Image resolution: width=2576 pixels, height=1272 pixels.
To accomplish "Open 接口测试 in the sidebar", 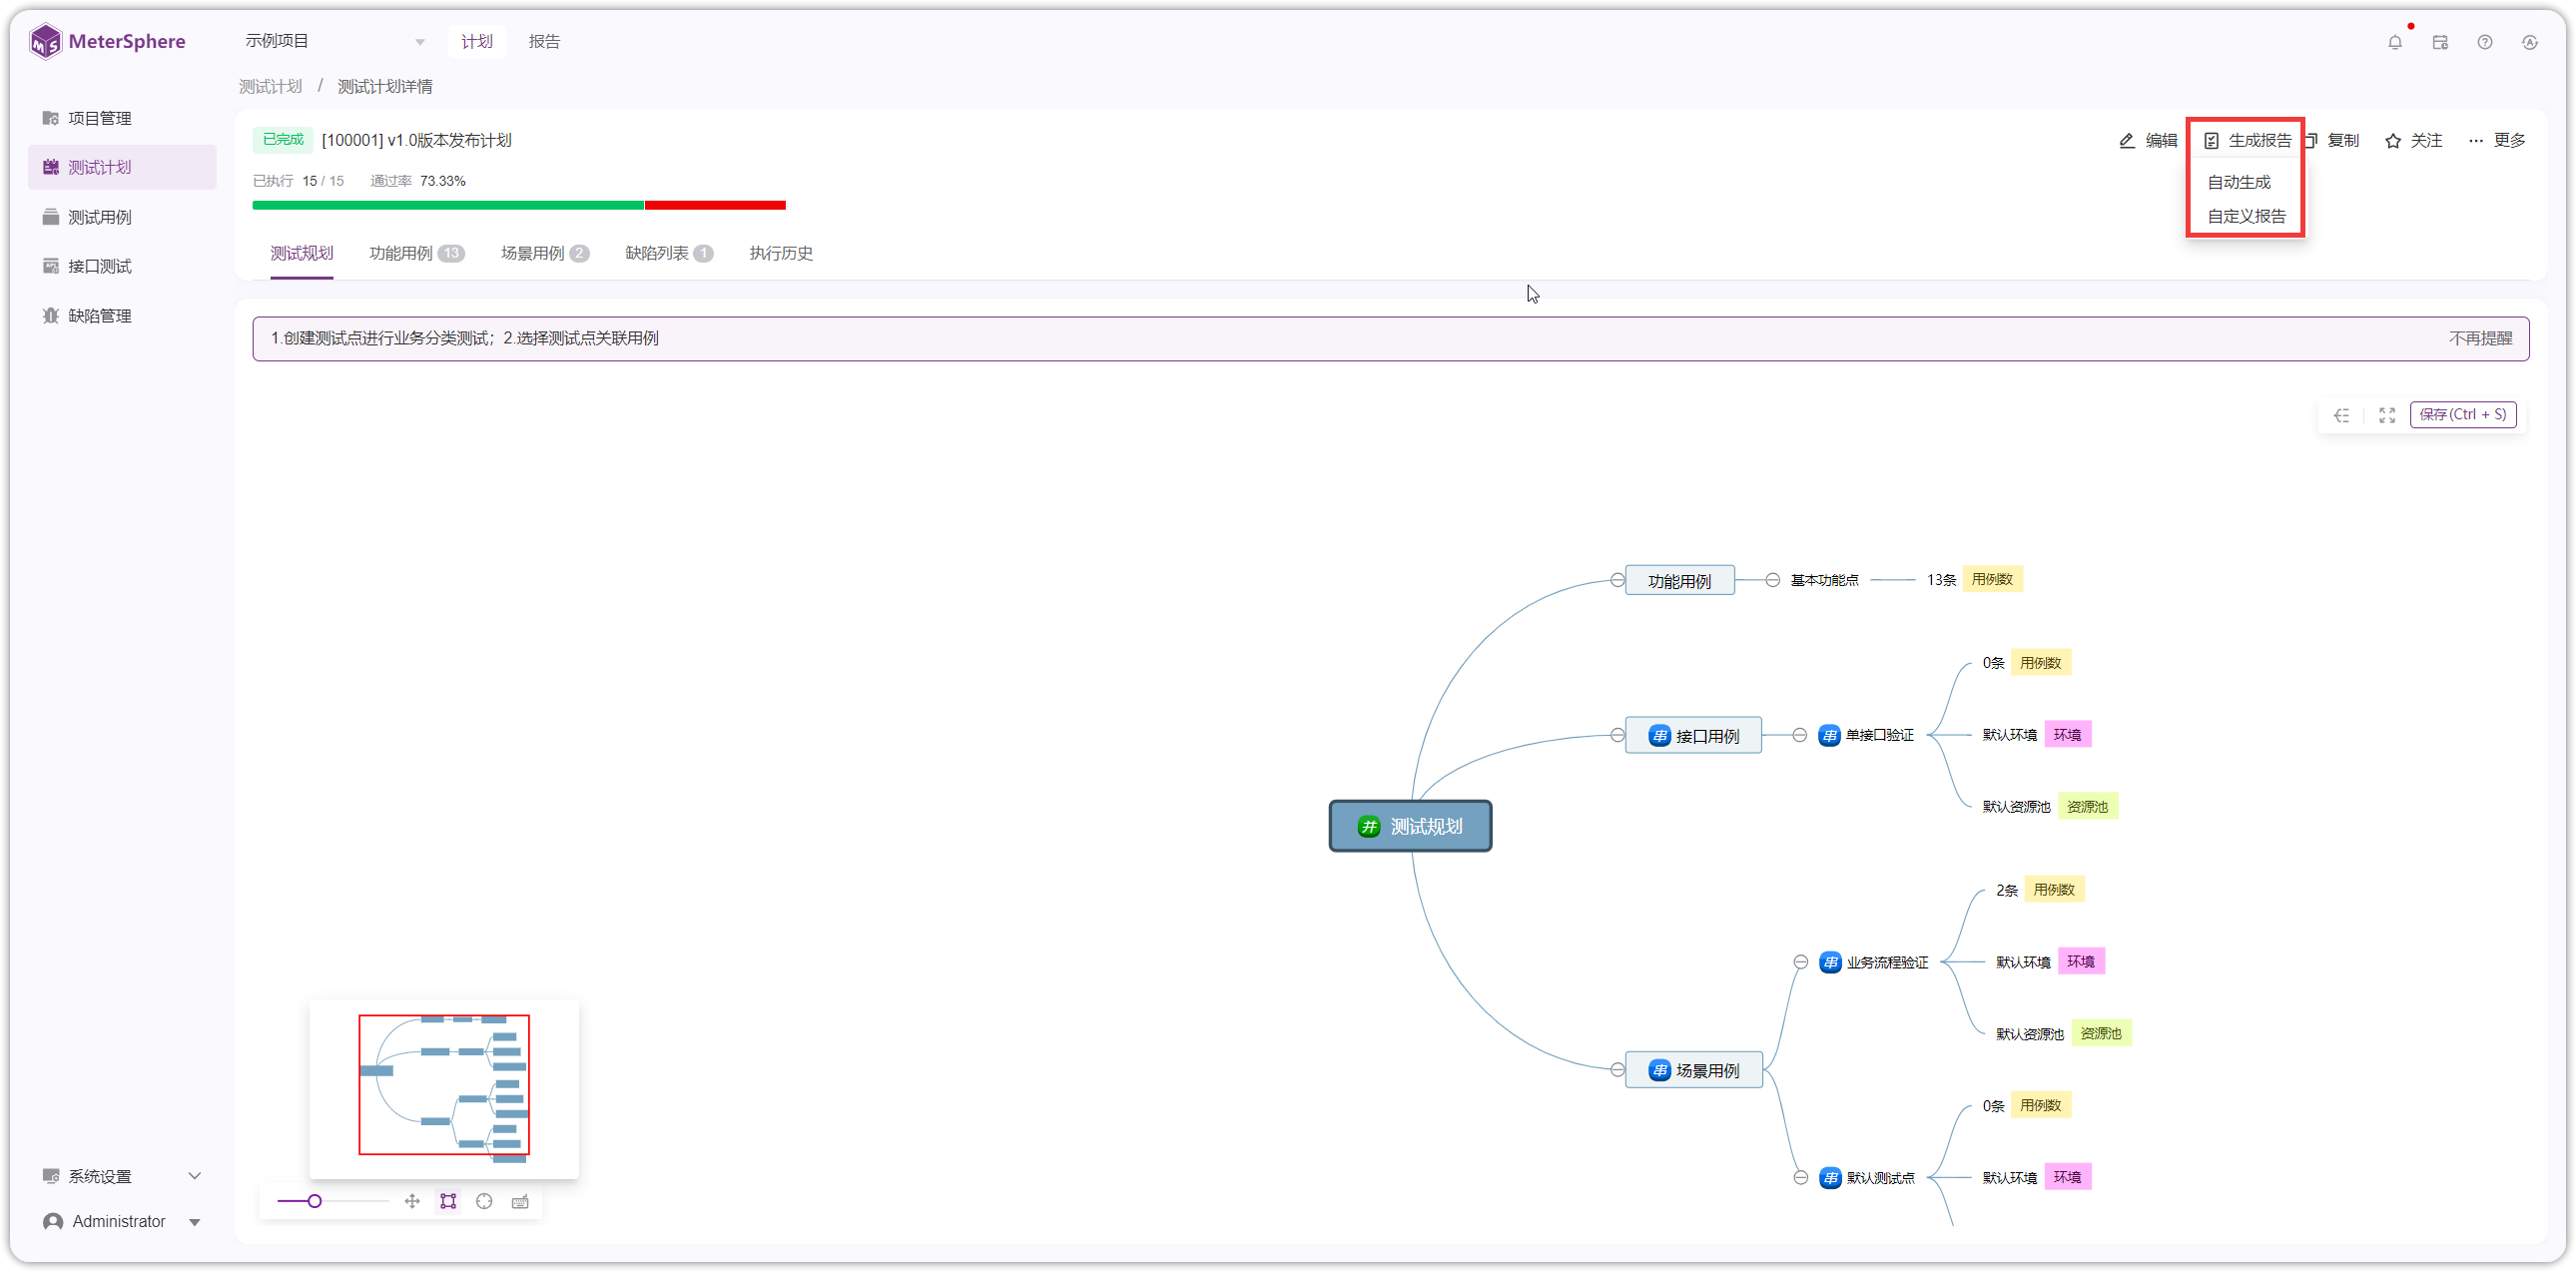I will pyautogui.click(x=122, y=266).
